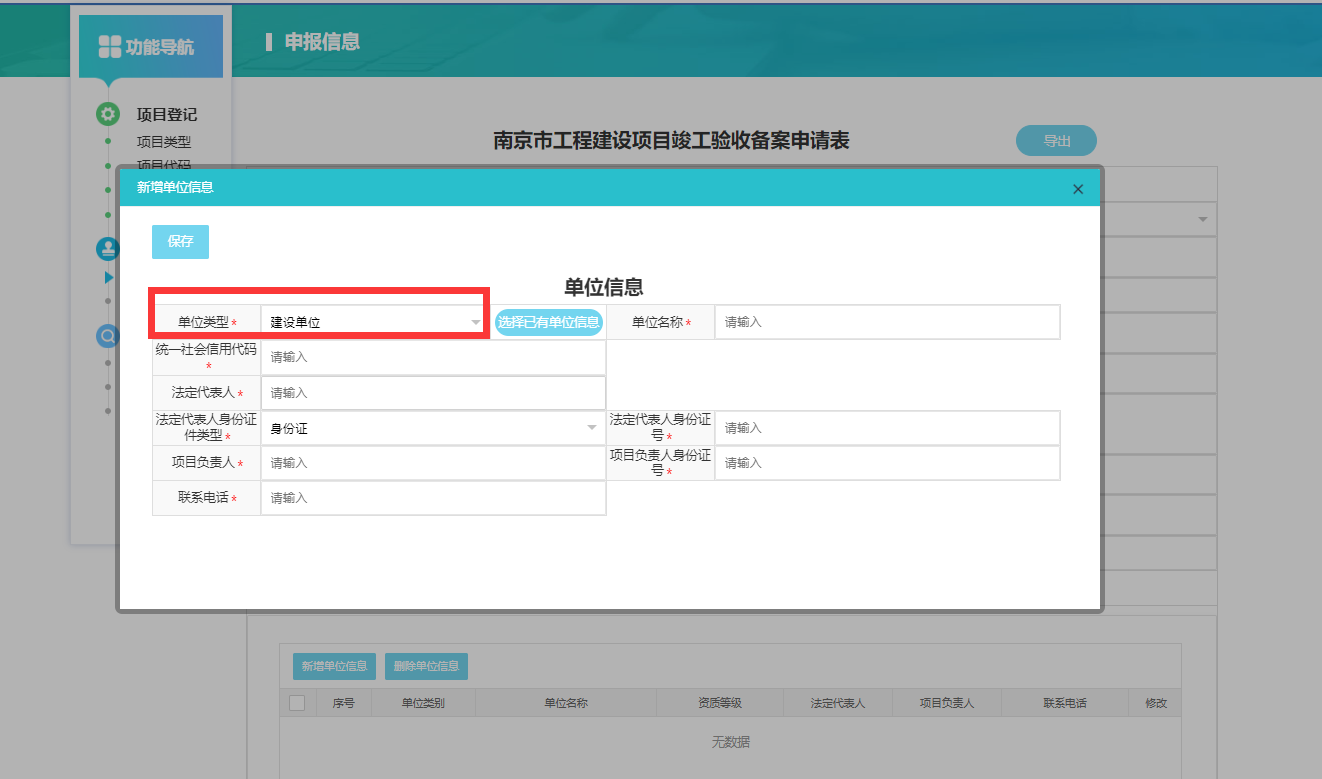The image size is (1322, 779).
Task: Click the 导出 button
Action: point(1056,141)
